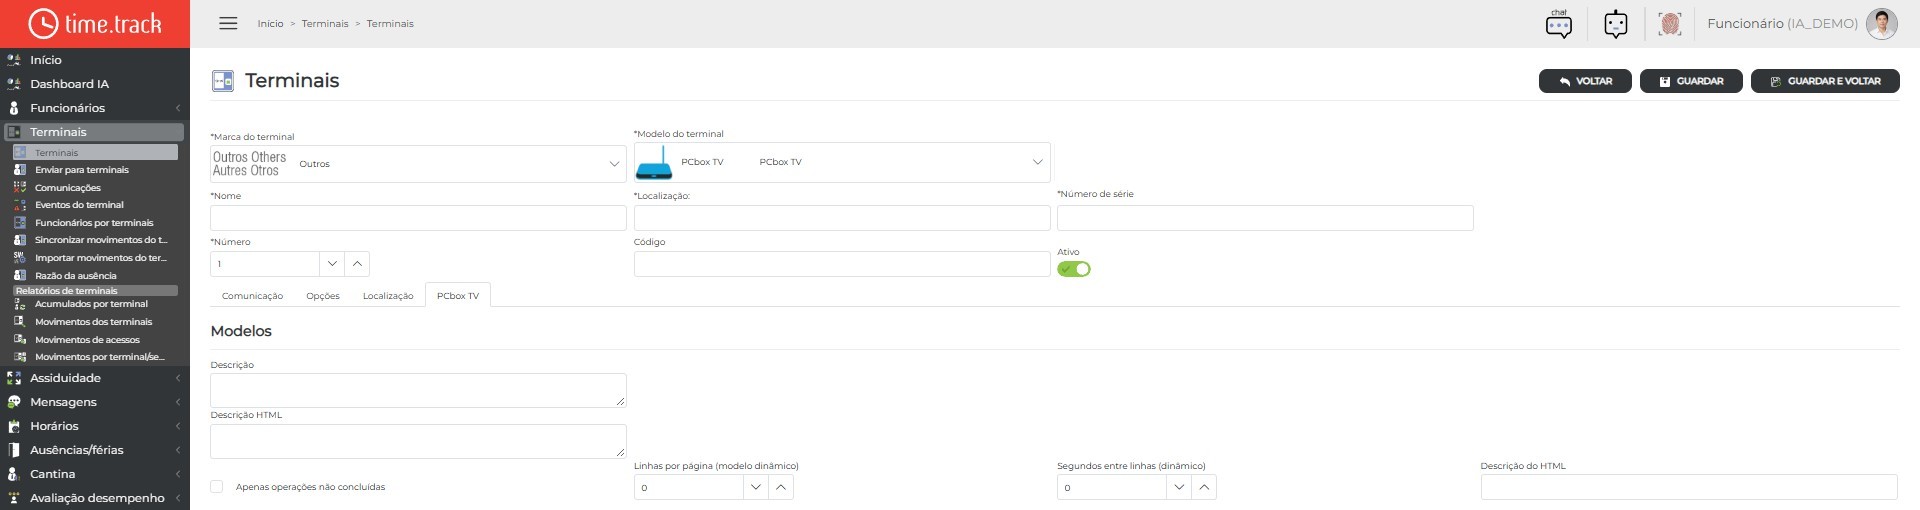1920x510 pixels.
Task: Click the first Terminais breadcrumb link
Action: 325,23
